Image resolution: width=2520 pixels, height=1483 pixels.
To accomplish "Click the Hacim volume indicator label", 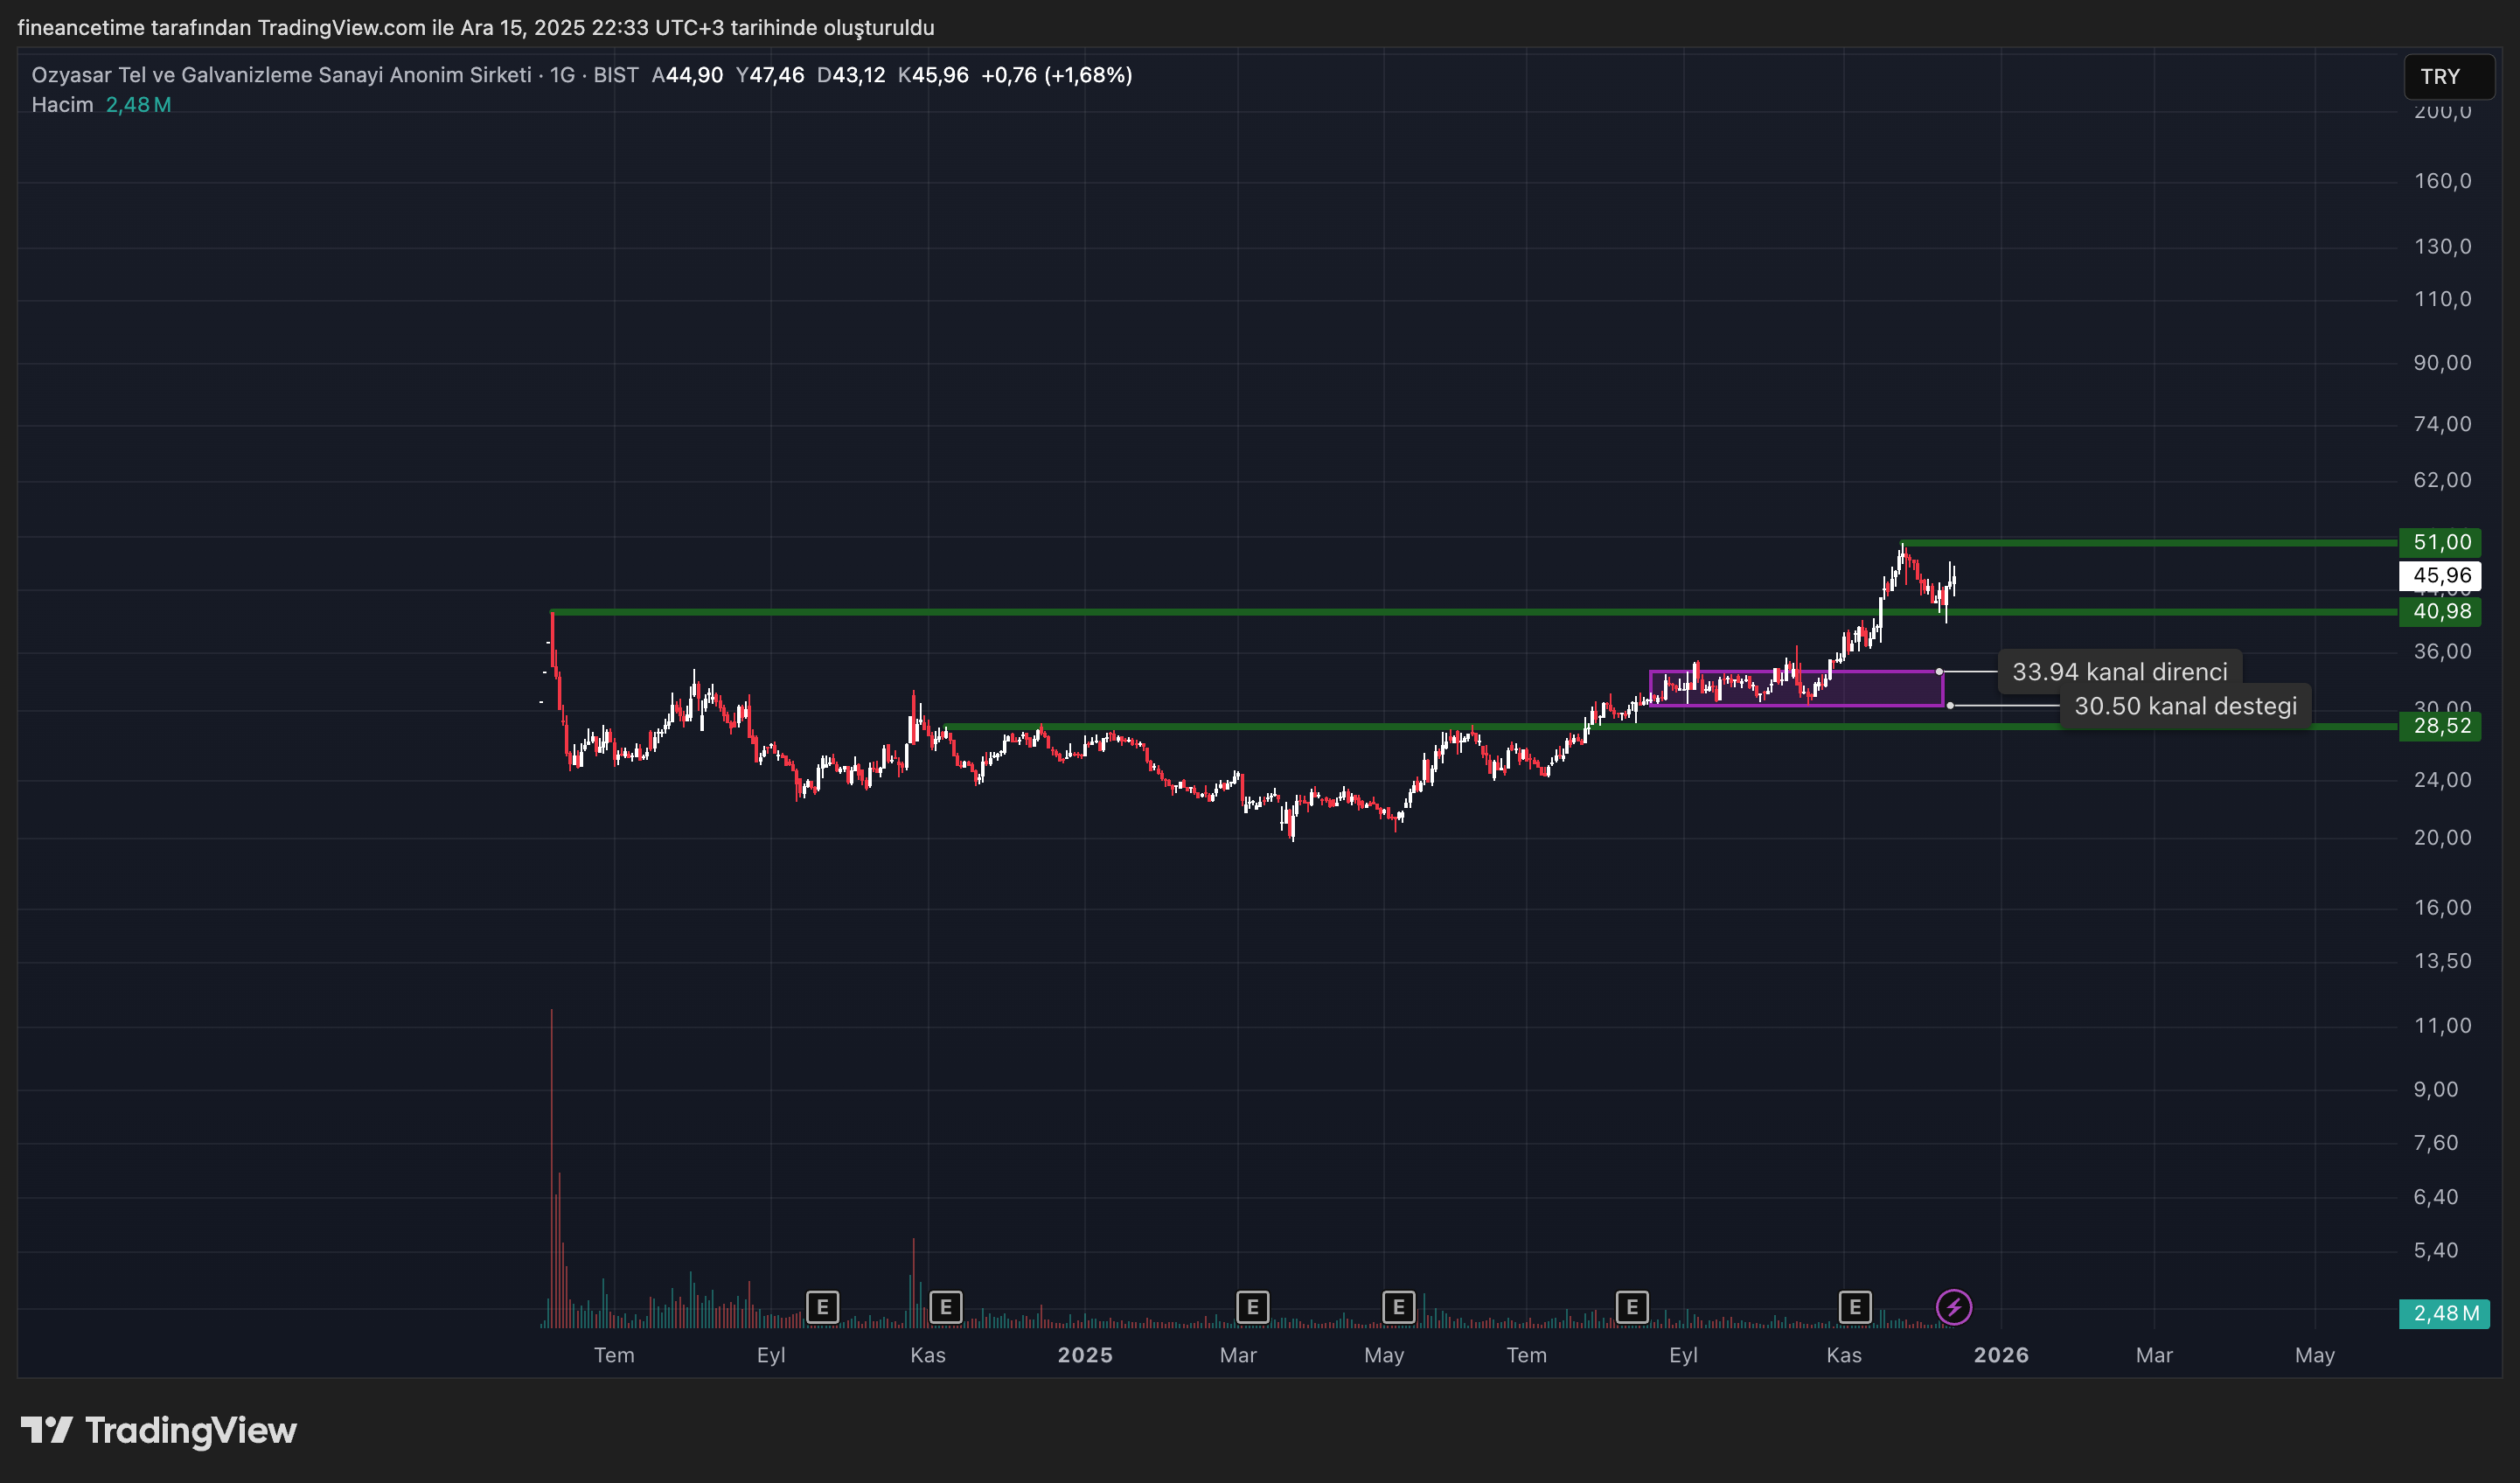I will point(62,105).
